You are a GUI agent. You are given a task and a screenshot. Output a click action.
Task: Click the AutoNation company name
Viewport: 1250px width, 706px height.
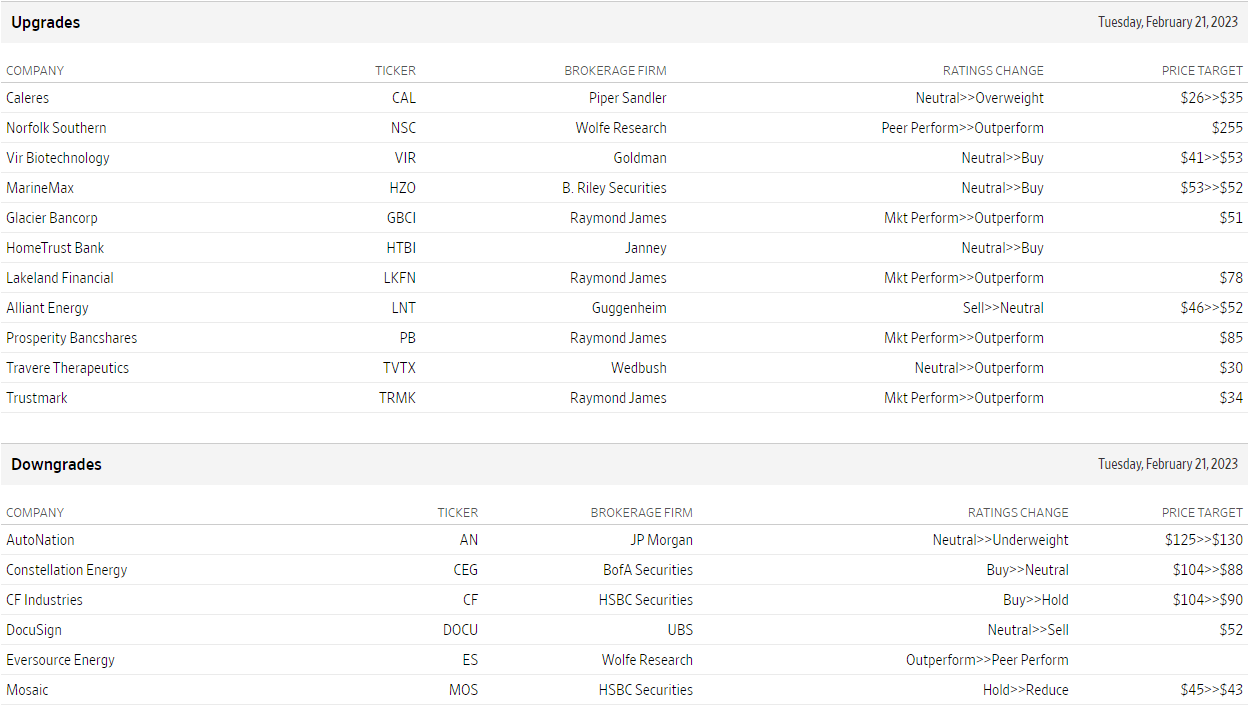pos(40,540)
